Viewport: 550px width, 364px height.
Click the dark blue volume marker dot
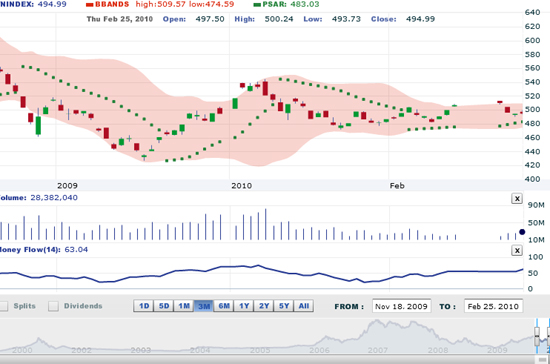point(522,232)
